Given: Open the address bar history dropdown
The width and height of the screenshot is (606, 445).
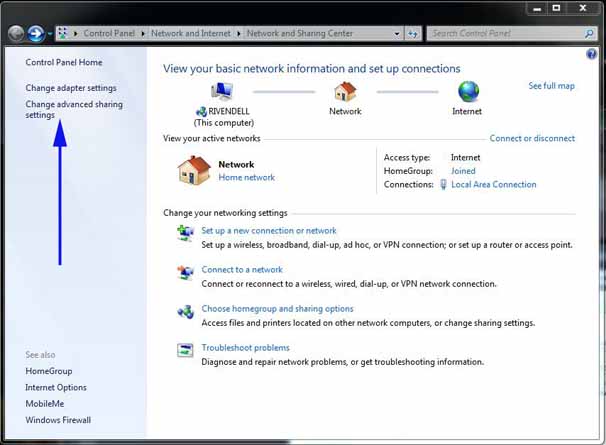Looking at the screenshot, I should click(x=397, y=34).
